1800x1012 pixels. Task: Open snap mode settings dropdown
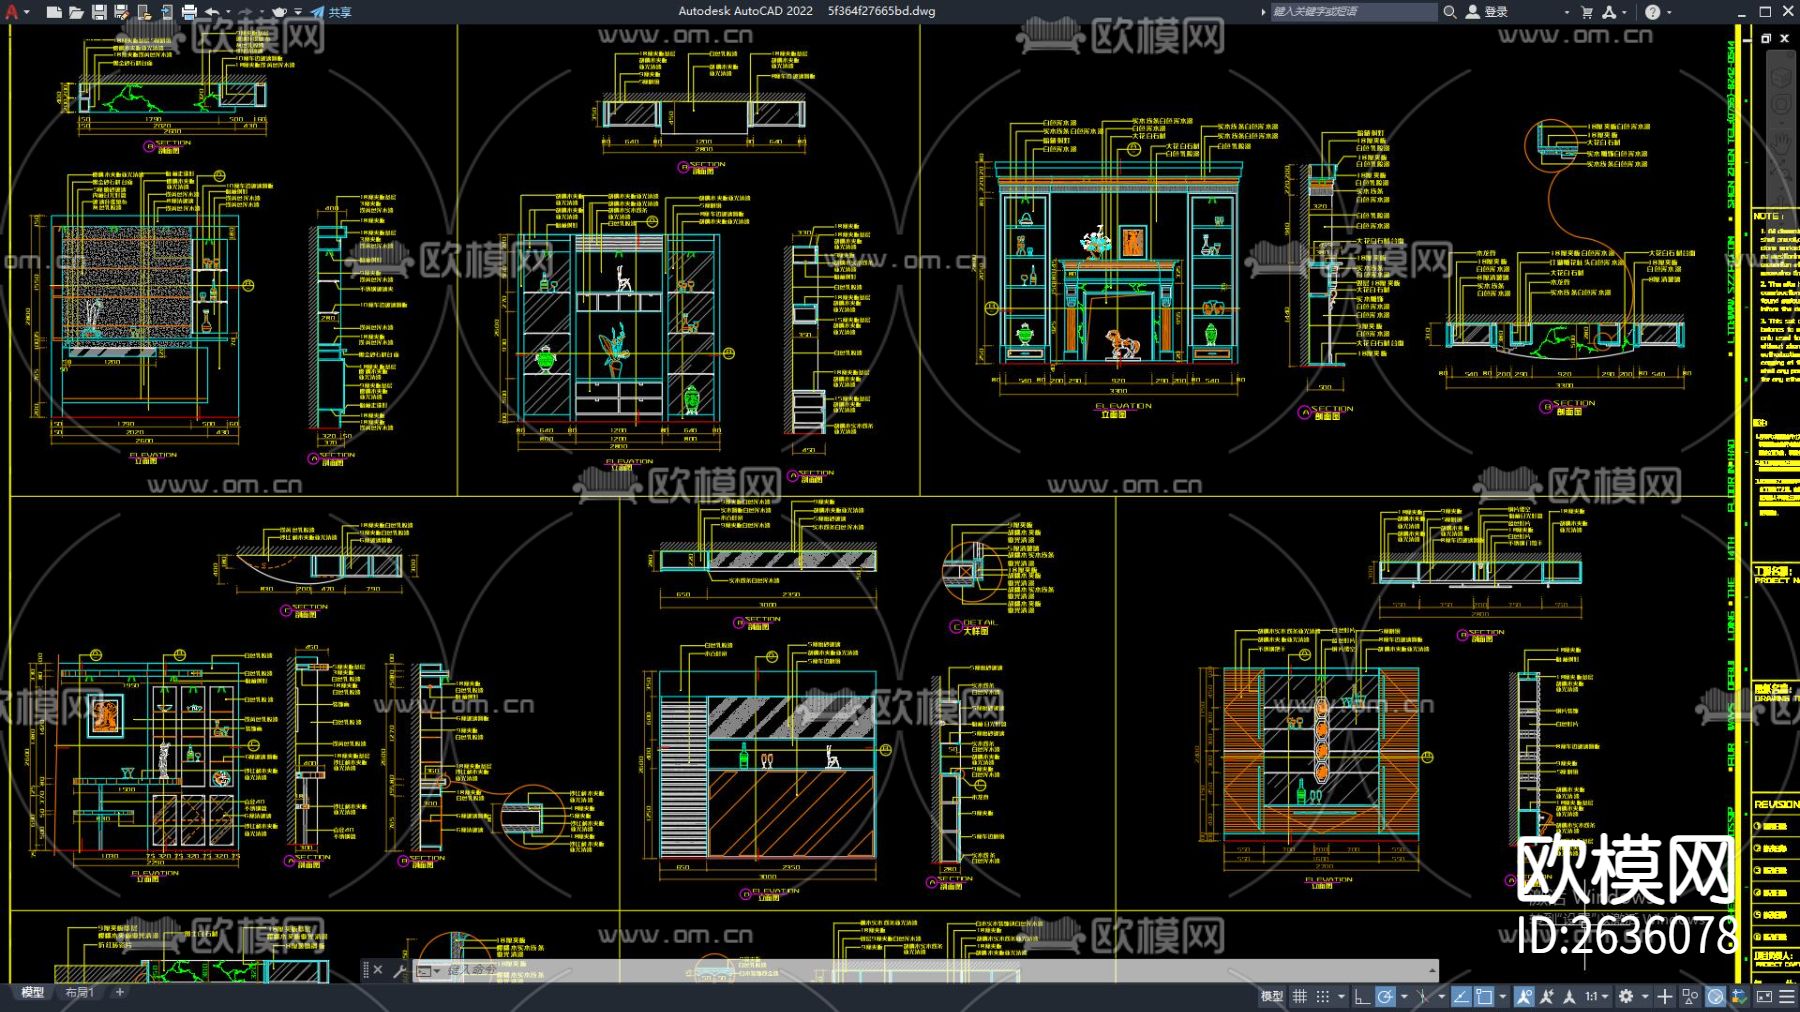pyautogui.click(x=1341, y=996)
